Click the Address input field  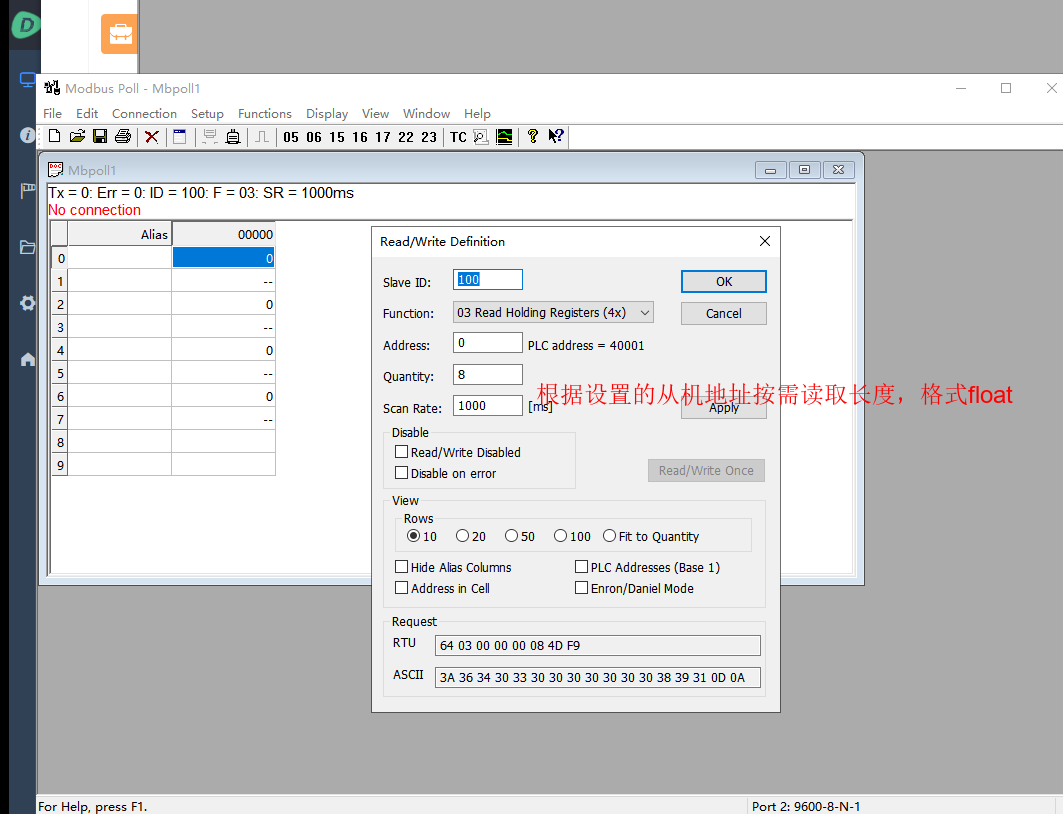pyautogui.click(x=487, y=342)
